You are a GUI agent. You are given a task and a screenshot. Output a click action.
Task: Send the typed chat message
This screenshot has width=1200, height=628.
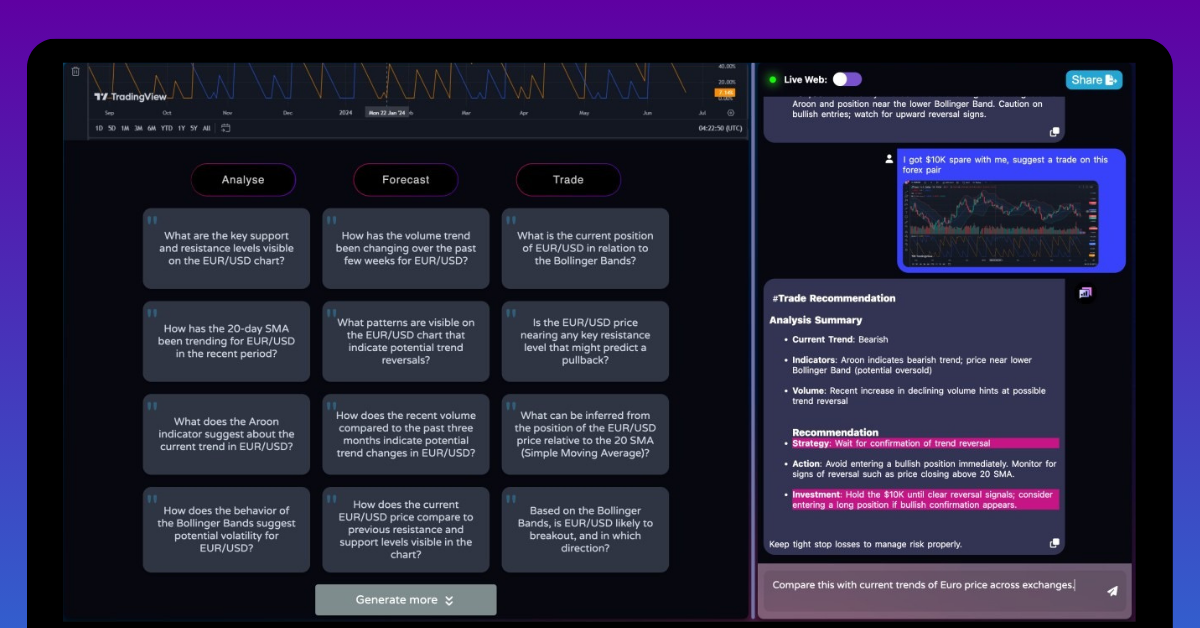[x=1112, y=591]
